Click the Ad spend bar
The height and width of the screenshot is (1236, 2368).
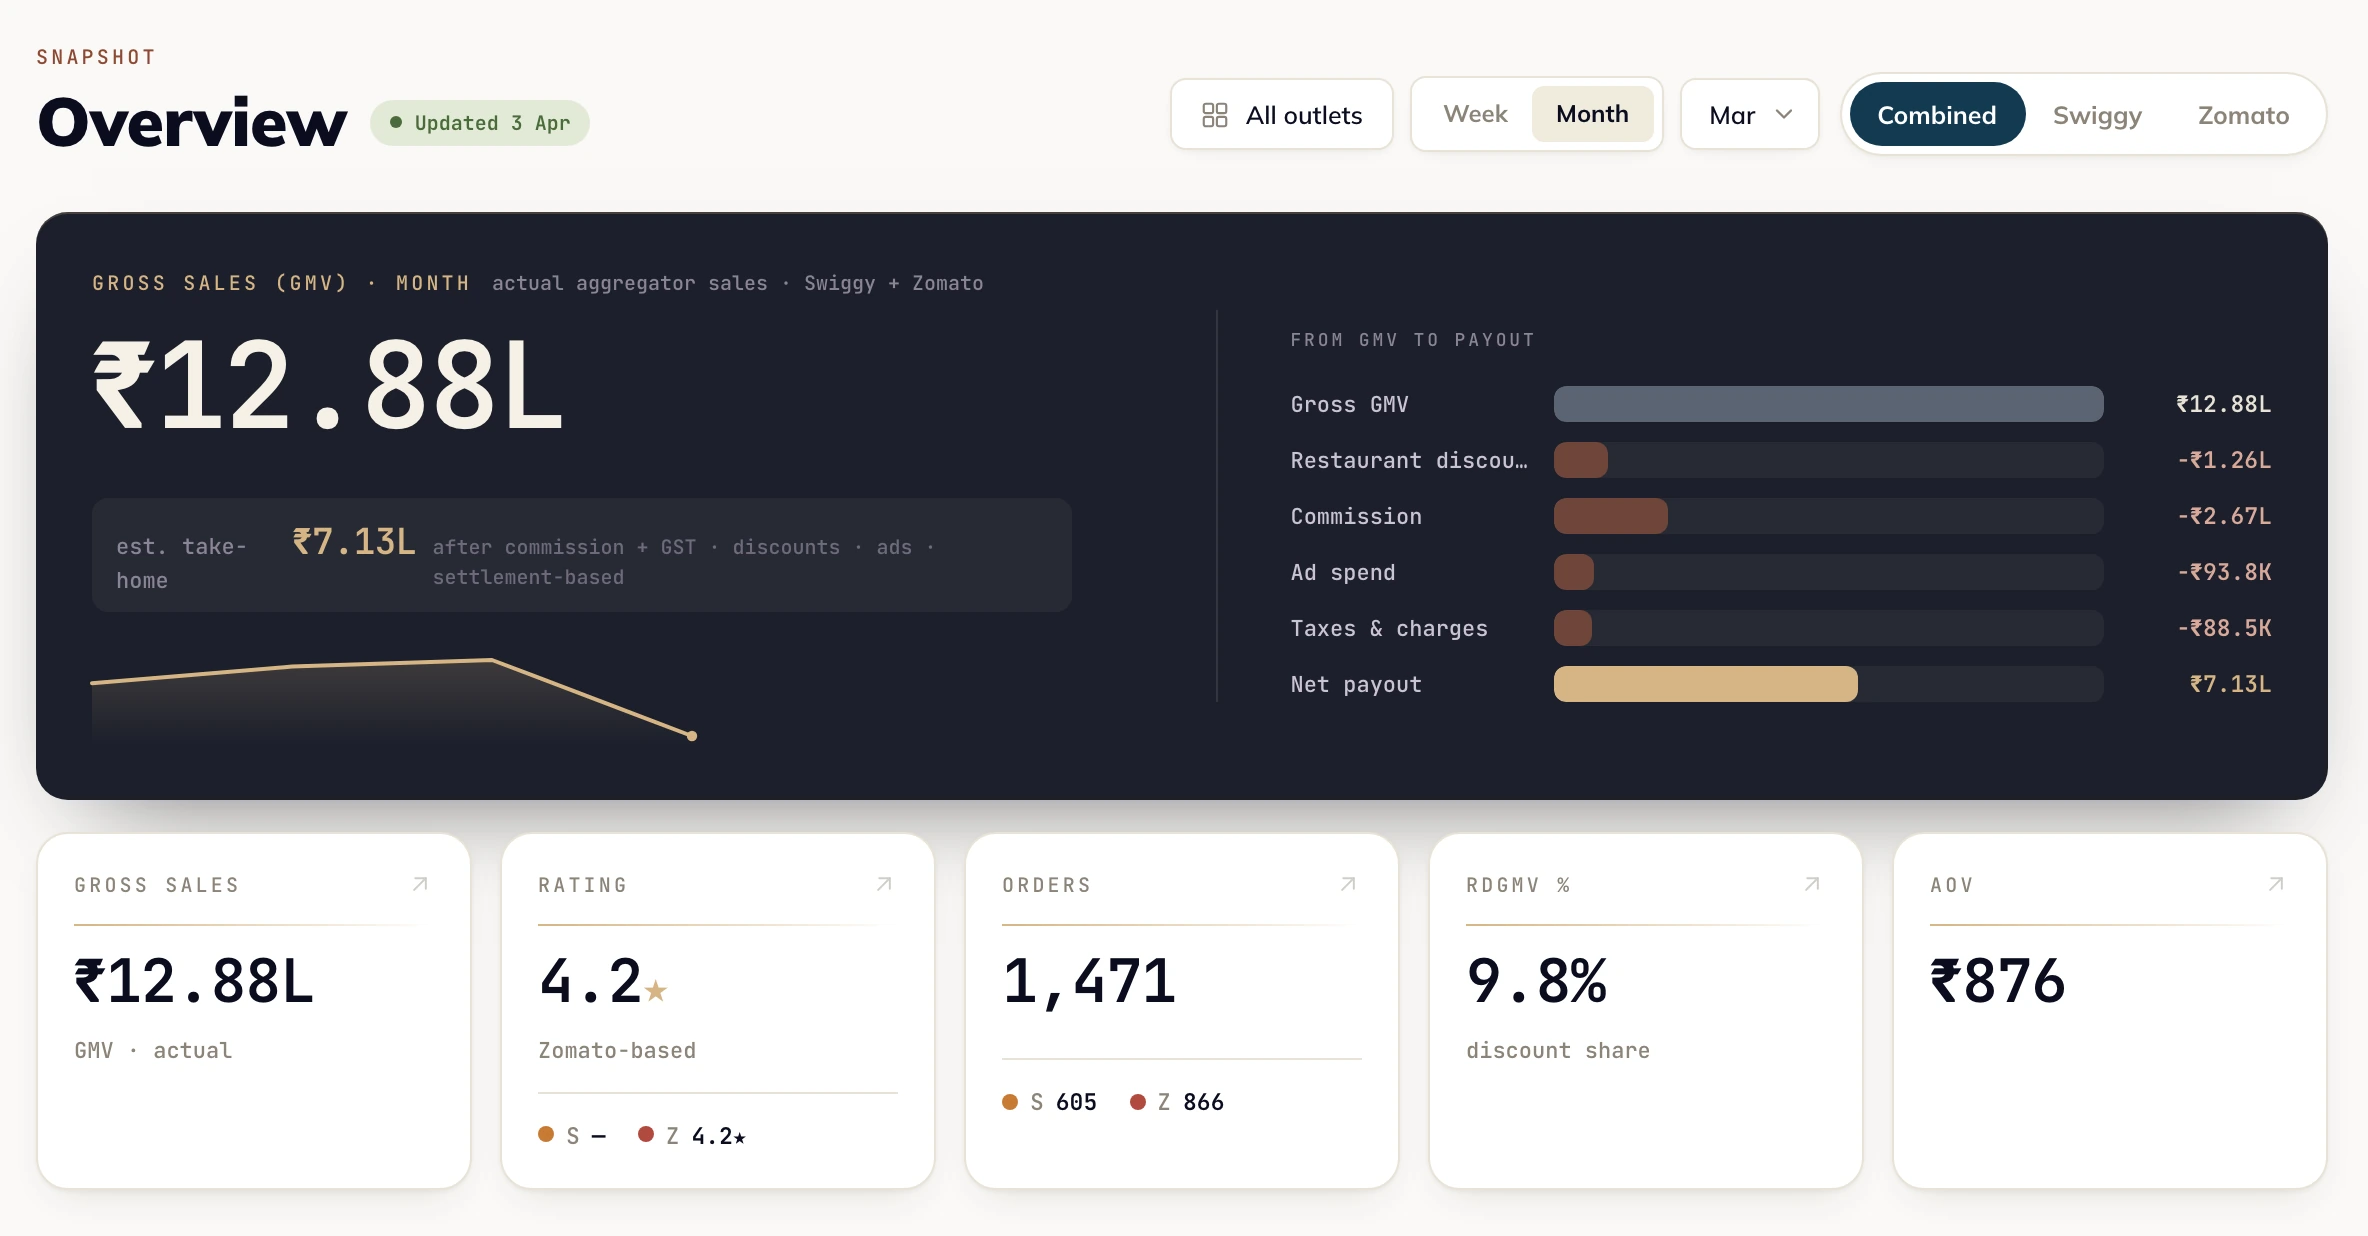point(1574,572)
